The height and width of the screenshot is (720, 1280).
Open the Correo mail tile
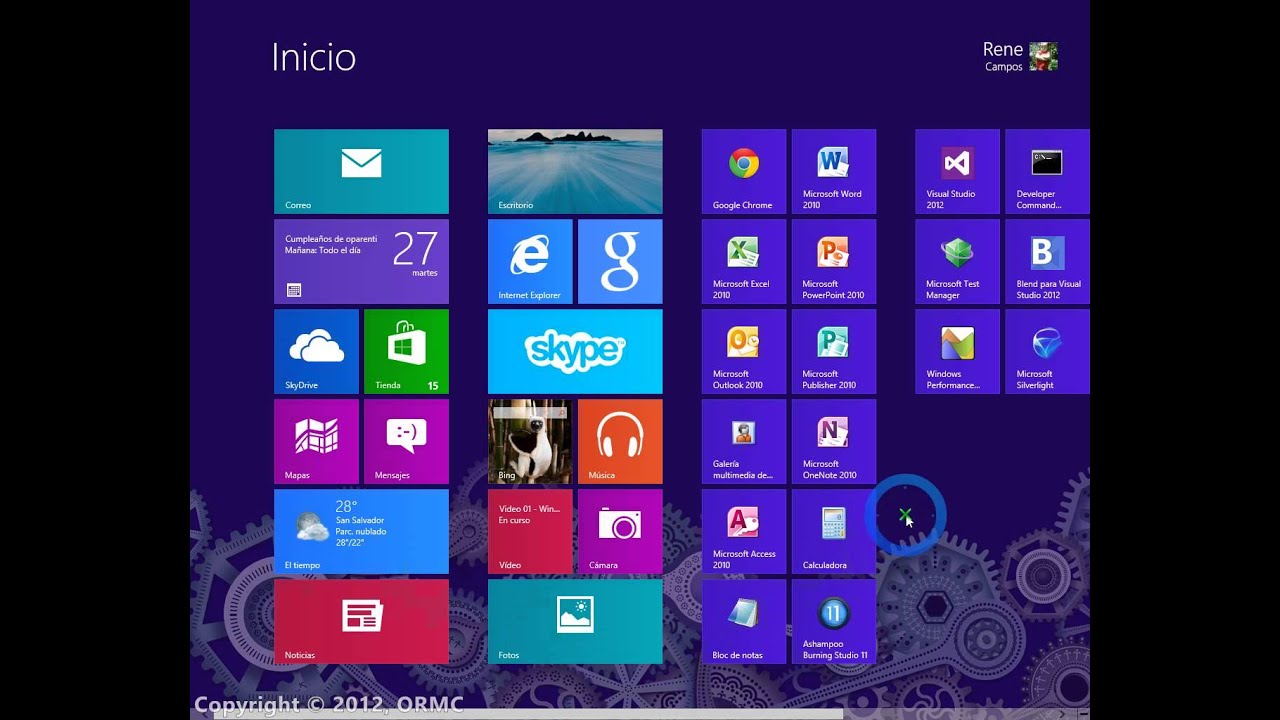pos(361,171)
